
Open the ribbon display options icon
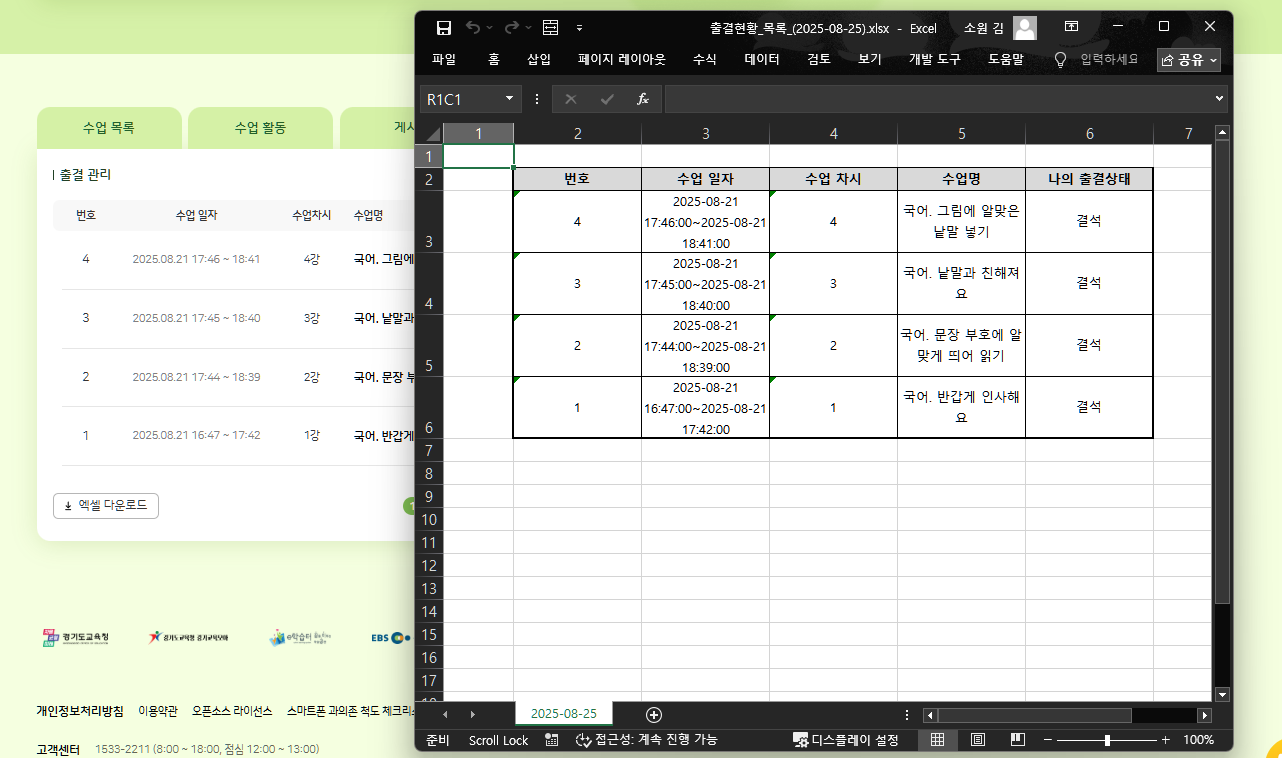(x=1071, y=27)
